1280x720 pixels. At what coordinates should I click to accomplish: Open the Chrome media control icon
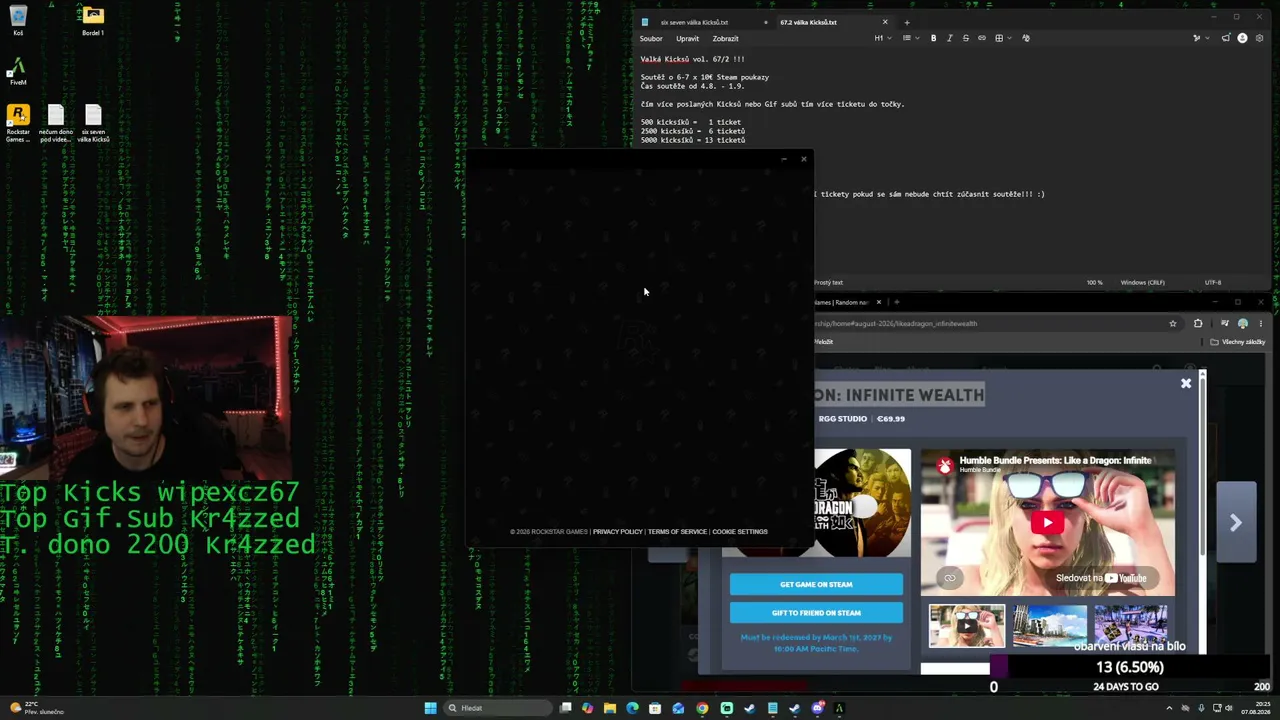[x=1225, y=324]
